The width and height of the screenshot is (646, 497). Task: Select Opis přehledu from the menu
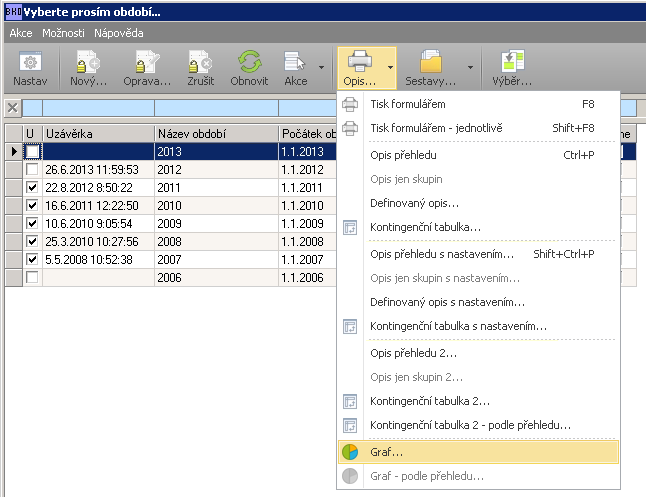tap(478, 155)
